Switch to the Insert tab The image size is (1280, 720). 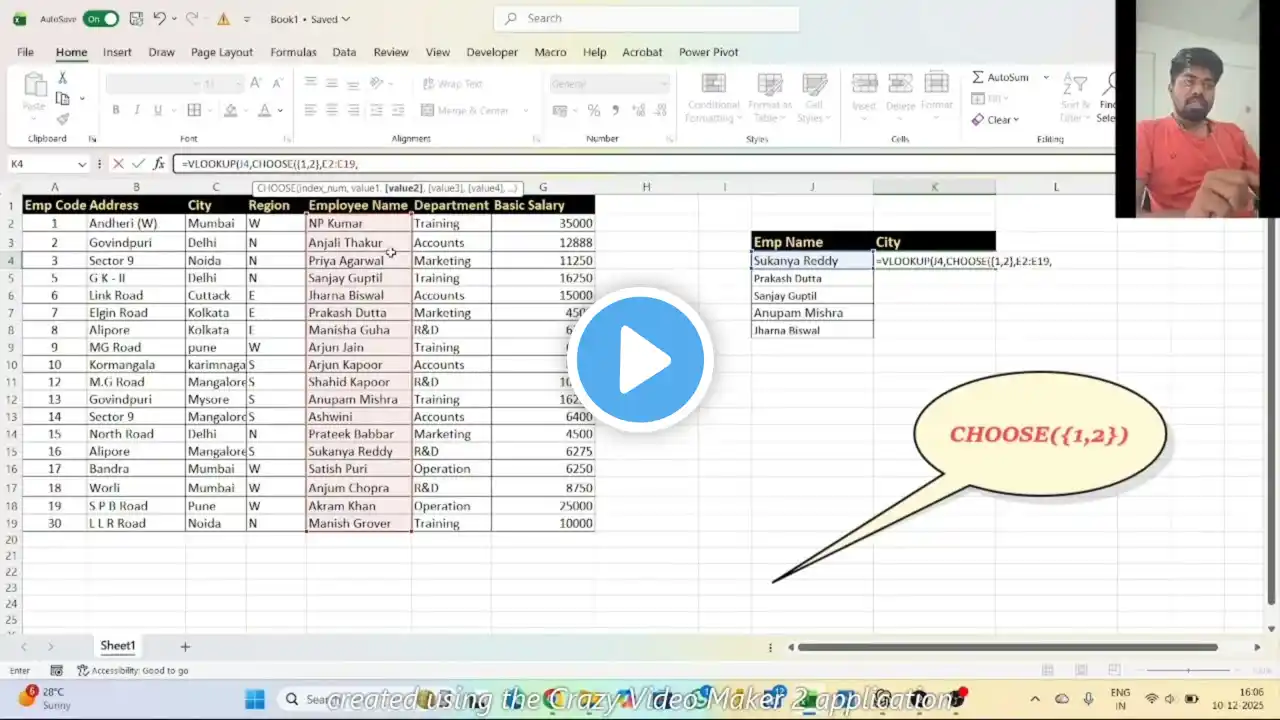pyautogui.click(x=117, y=52)
